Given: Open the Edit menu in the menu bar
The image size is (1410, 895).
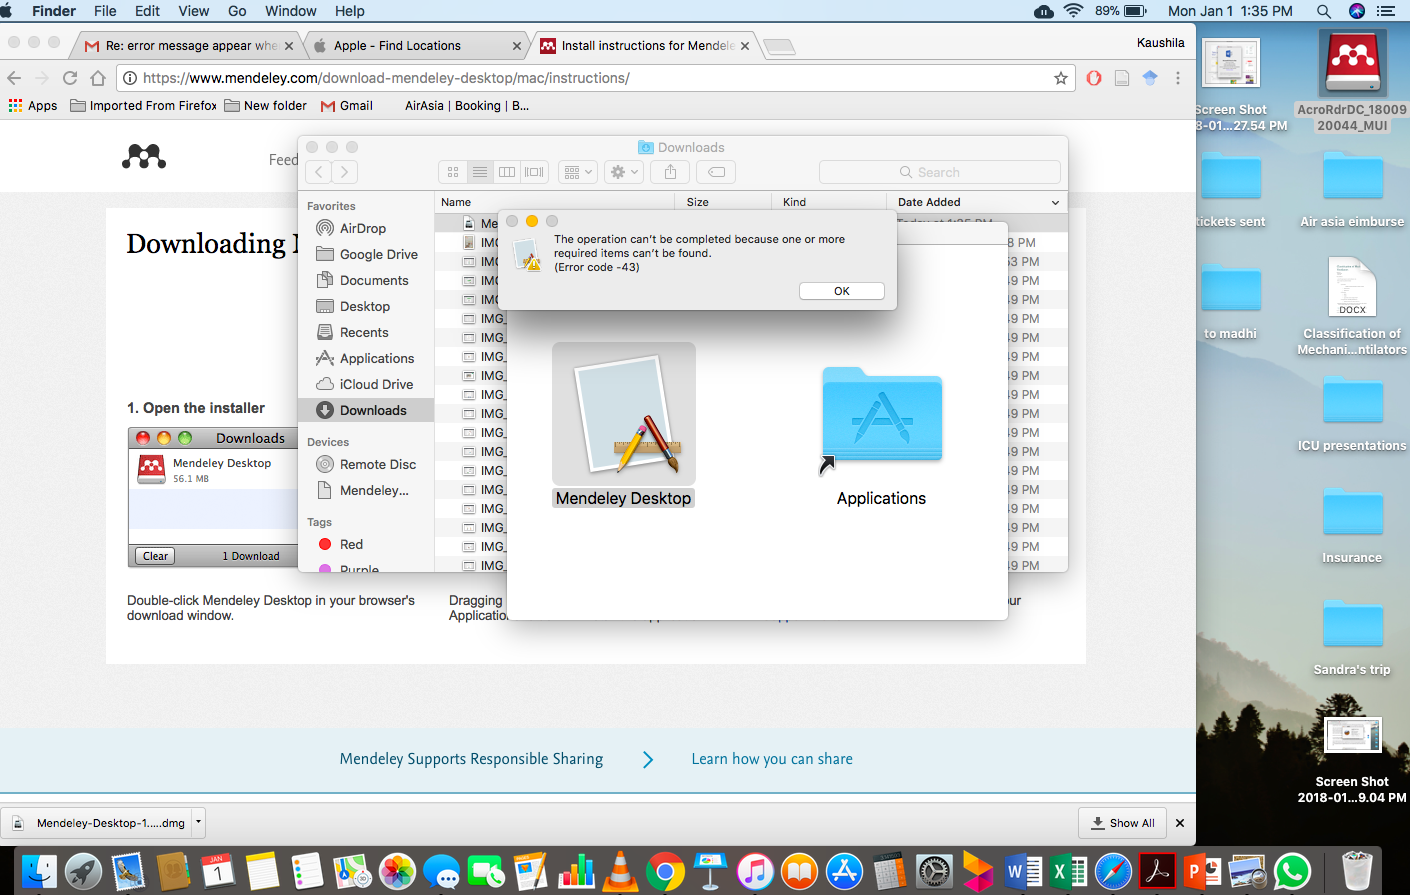Looking at the screenshot, I should point(147,11).
